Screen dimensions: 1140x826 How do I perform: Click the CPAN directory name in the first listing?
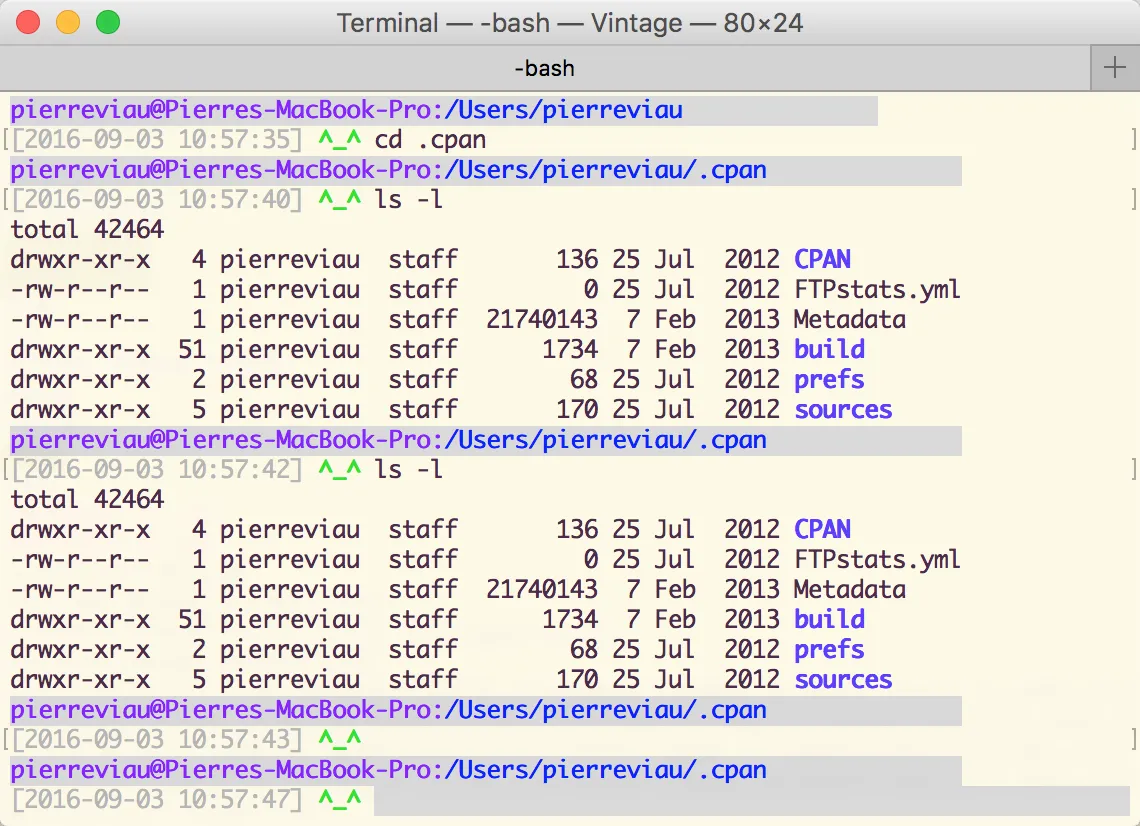(822, 260)
